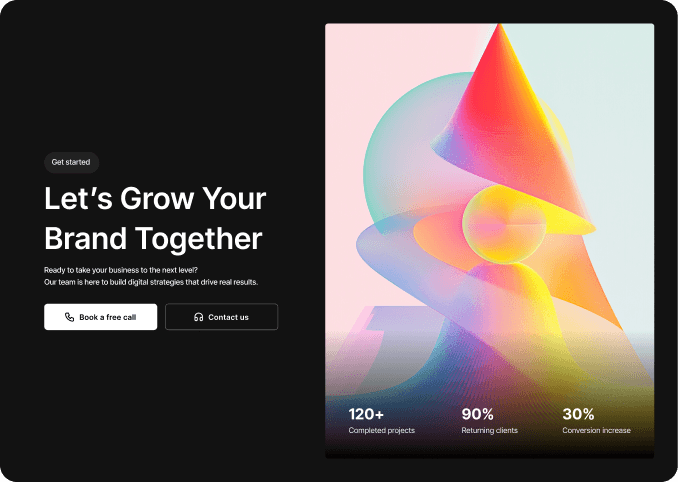This screenshot has height=482, width=678.
Task: Click the "Let's Grow Your" headline line
Action: click(x=155, y=198)
